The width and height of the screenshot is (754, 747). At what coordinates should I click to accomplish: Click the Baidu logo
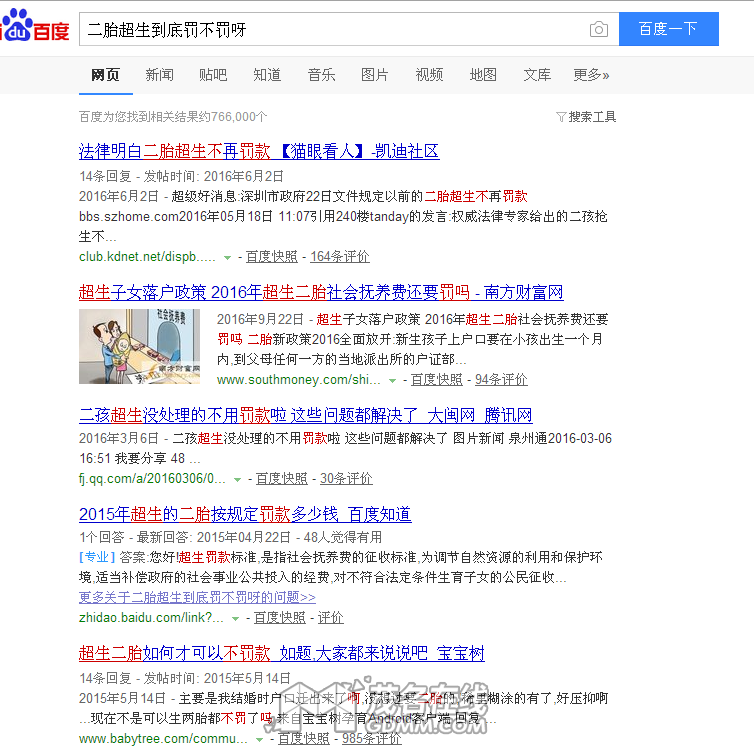[35, 26]
